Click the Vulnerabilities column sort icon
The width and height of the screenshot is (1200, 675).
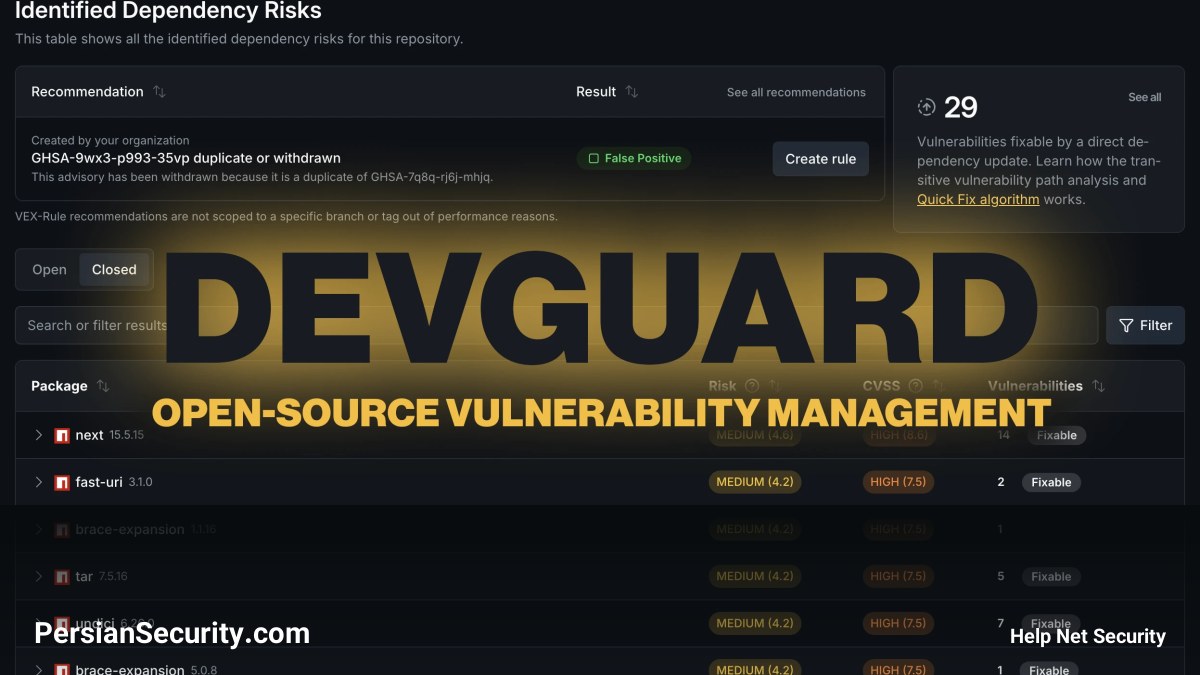pos(1098,386)
